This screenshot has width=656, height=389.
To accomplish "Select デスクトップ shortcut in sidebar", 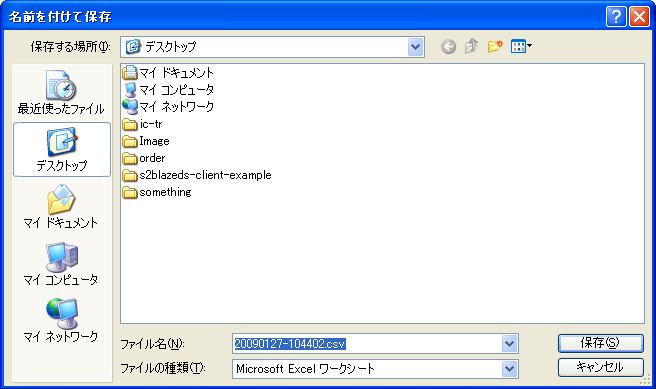I will [x=62, y=150].
